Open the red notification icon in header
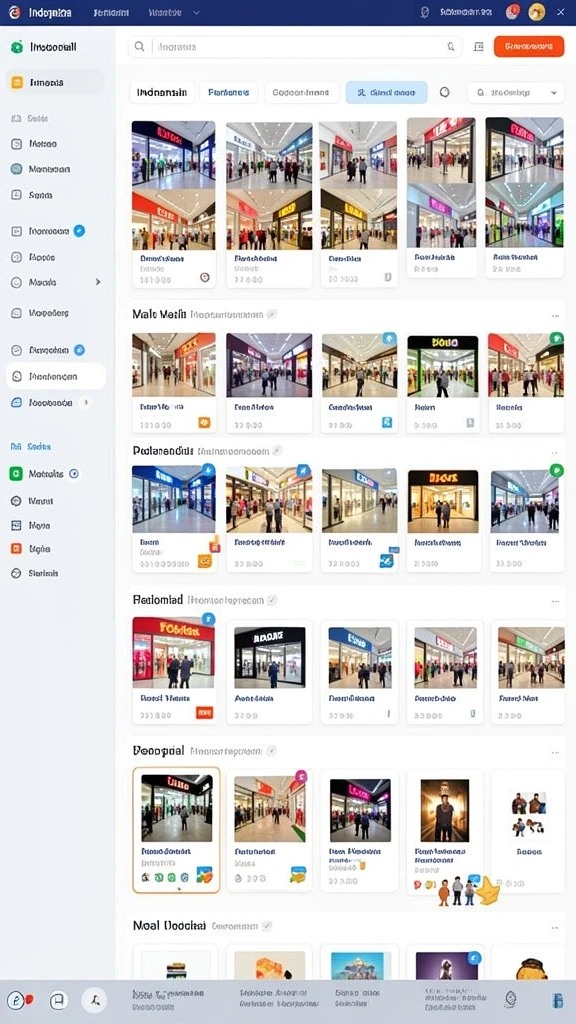This screenshot has width=576, height=1024. click(513, 12)
